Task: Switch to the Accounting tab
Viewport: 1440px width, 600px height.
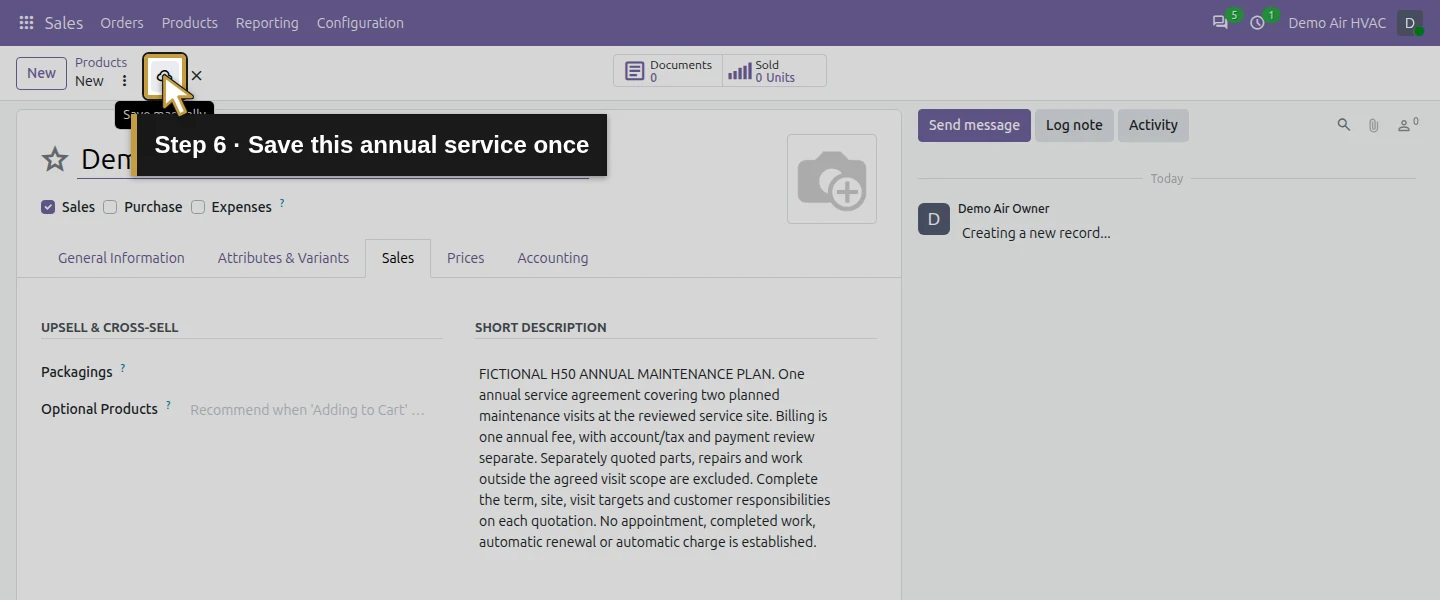Action: 552,258
